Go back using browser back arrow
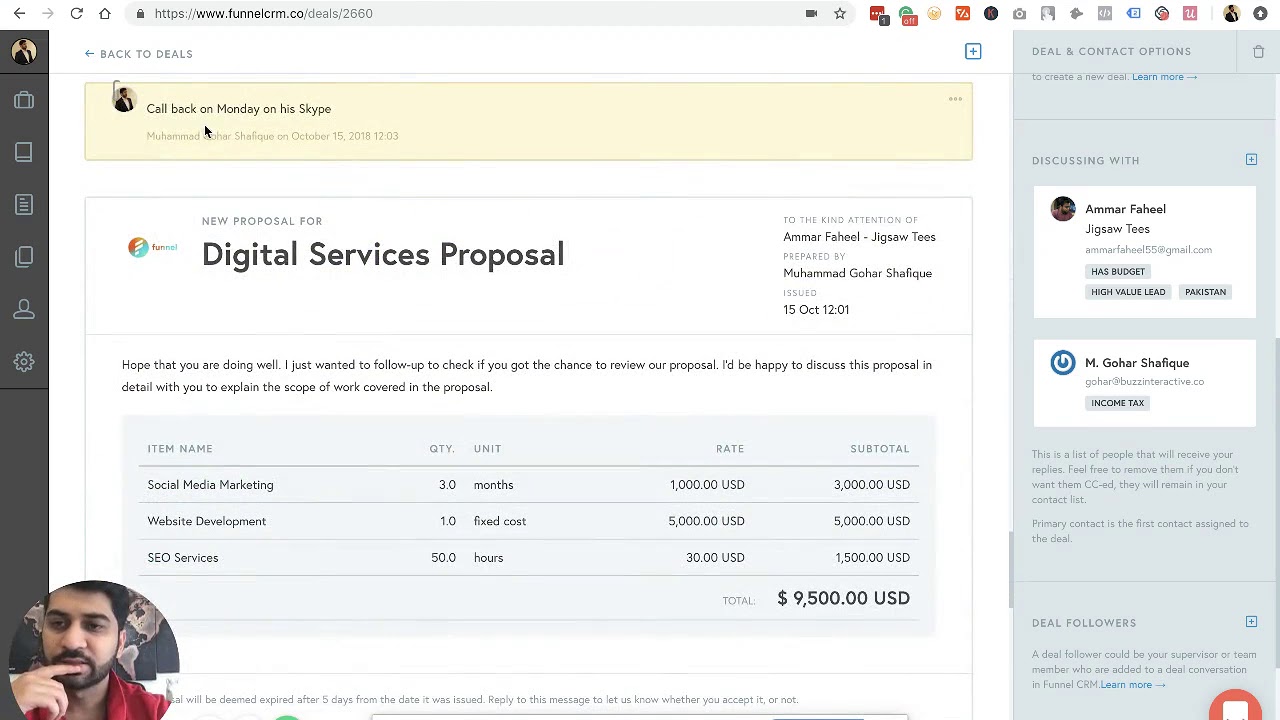1280x720 pixels. click(x=20, y=13)
